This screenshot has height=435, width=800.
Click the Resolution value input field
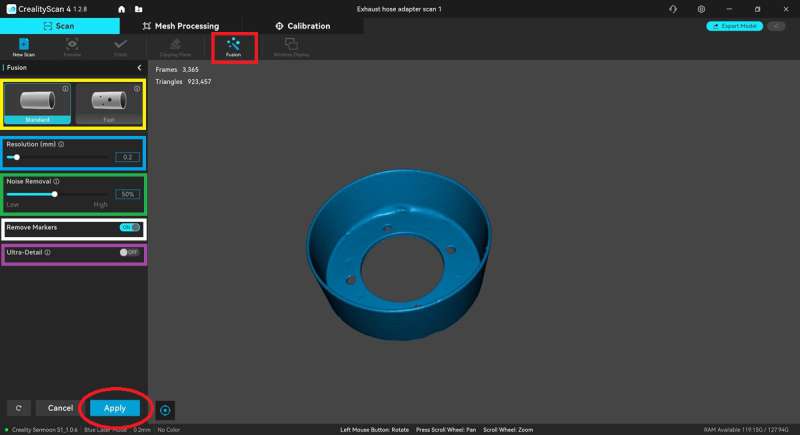pos(127,157)
